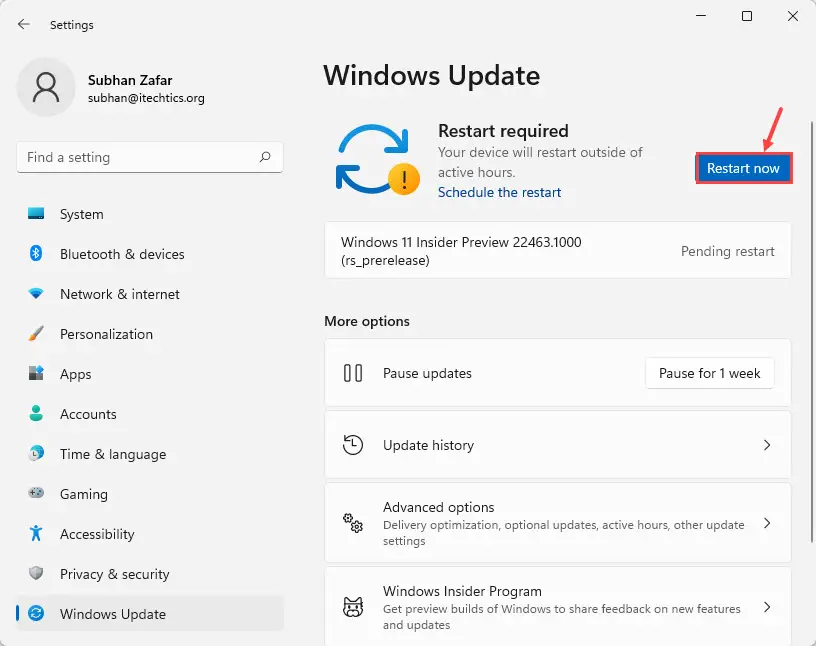Open Personalization settings
Viewport: 816px width, 646px height.
point(150,334)
